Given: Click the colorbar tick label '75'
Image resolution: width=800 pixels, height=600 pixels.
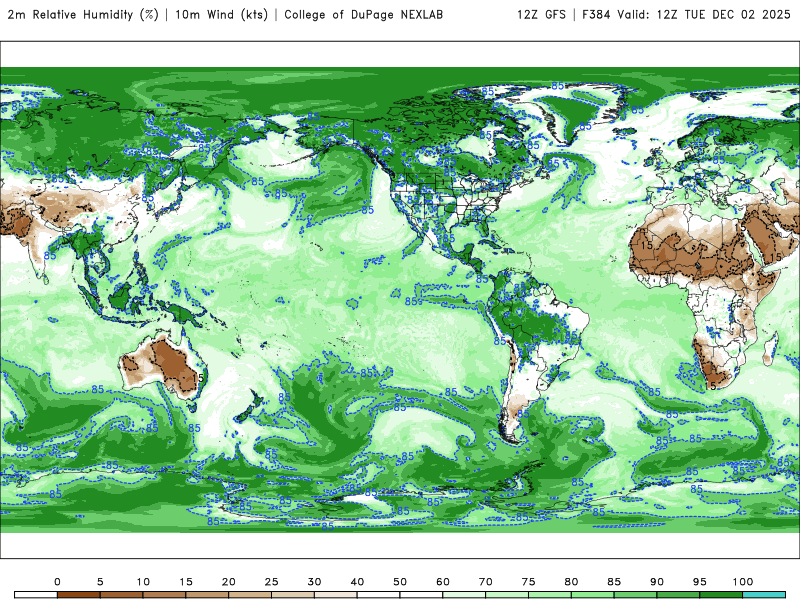Looking at the screenshot, I should pyautogui.click(x=529, y=582).
